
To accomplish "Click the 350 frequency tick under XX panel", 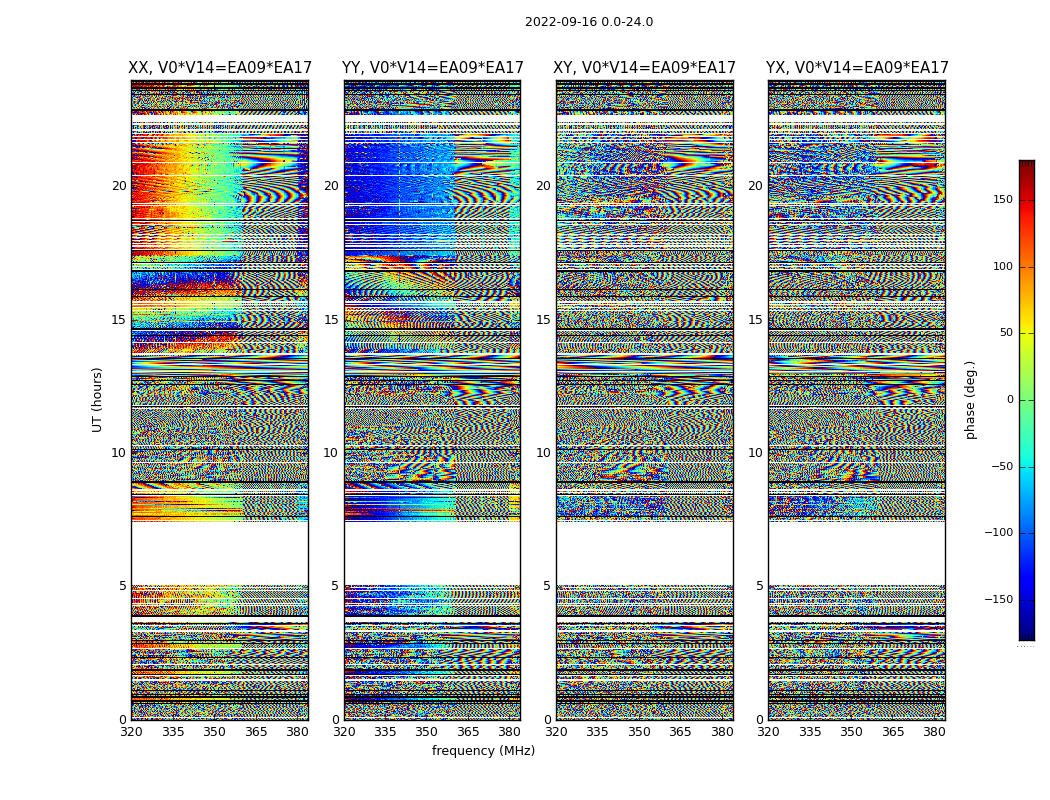I will tap(214, 732).
